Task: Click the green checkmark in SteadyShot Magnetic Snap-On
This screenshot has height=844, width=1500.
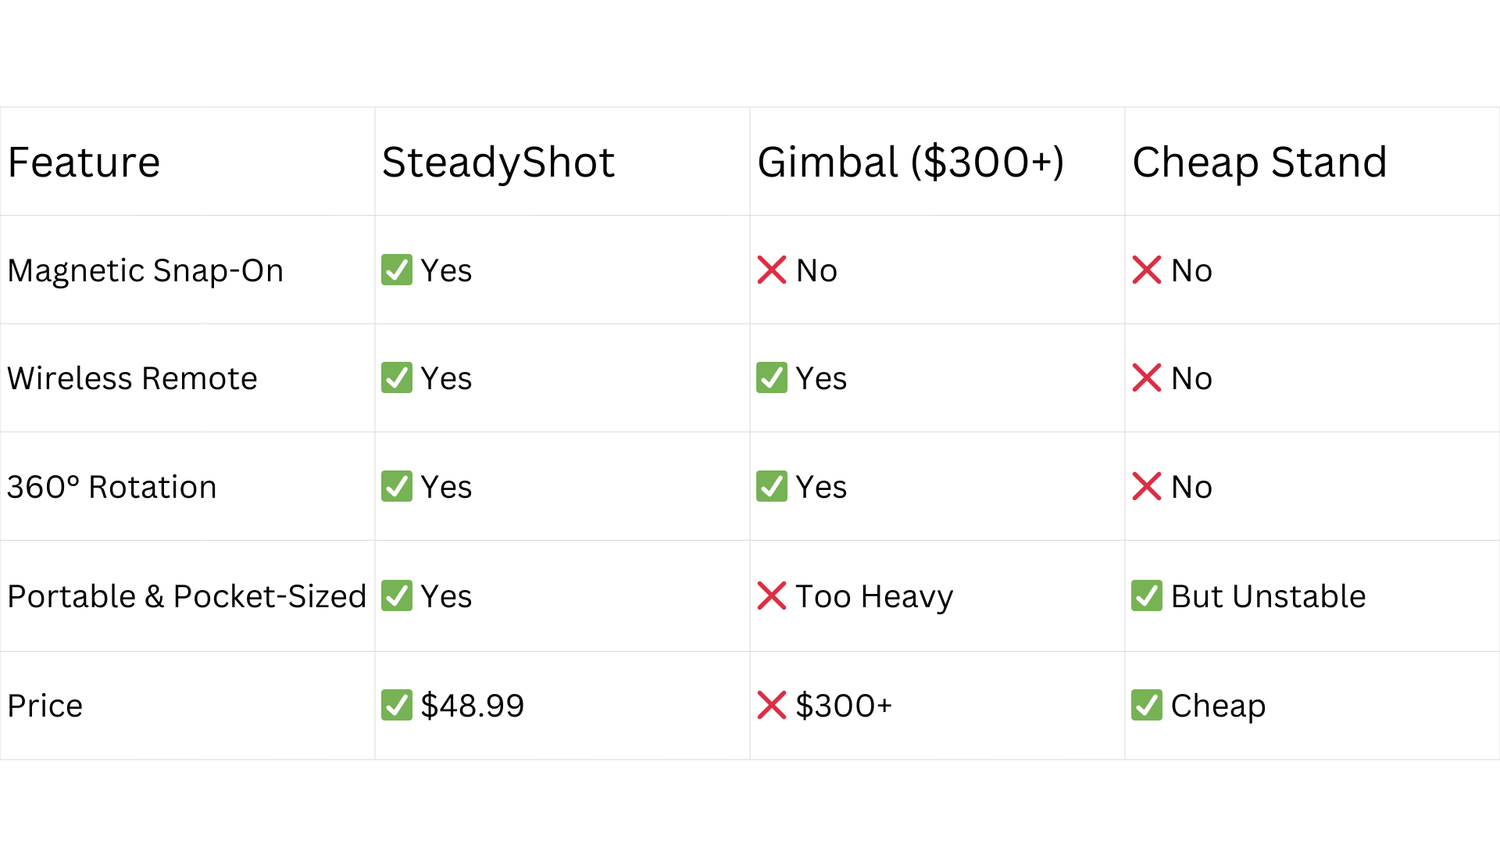Action: click(x=397, y=270)
